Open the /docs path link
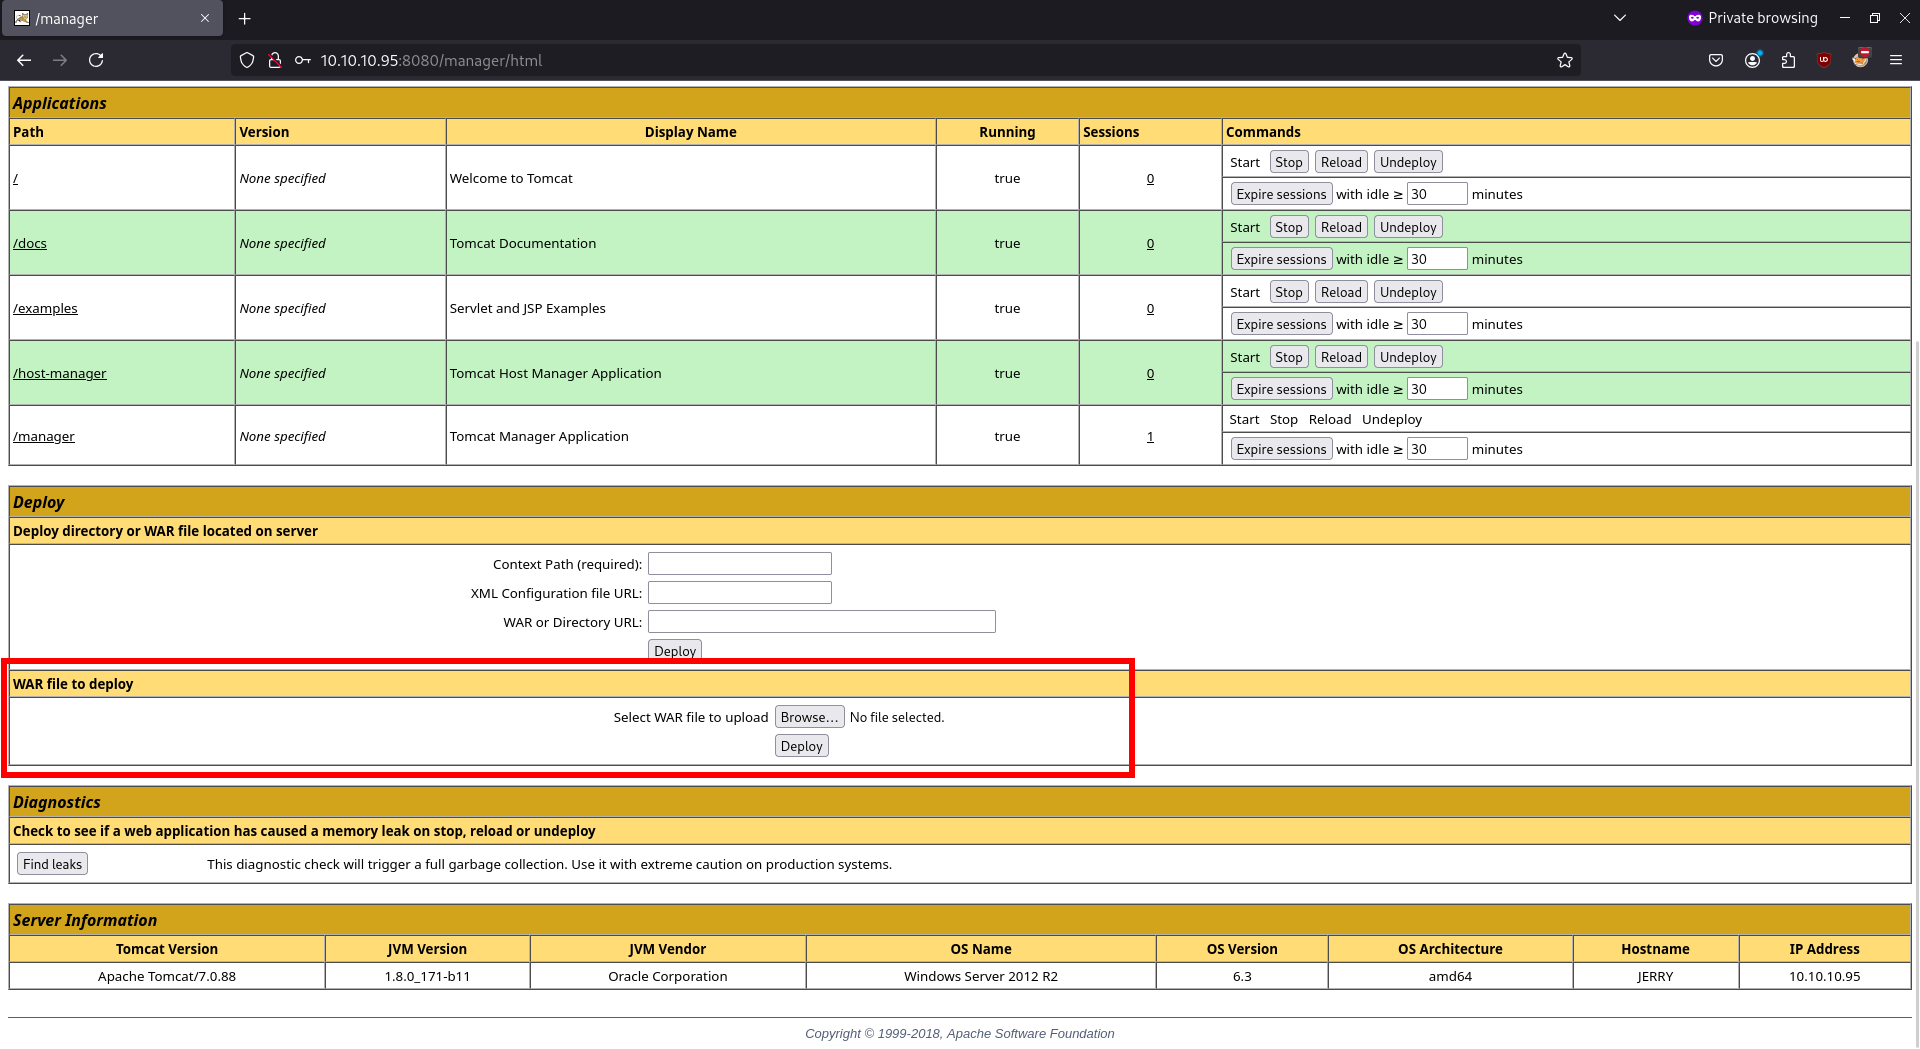Viewport: 1920px width, 1049px height. tap(30, 243)
